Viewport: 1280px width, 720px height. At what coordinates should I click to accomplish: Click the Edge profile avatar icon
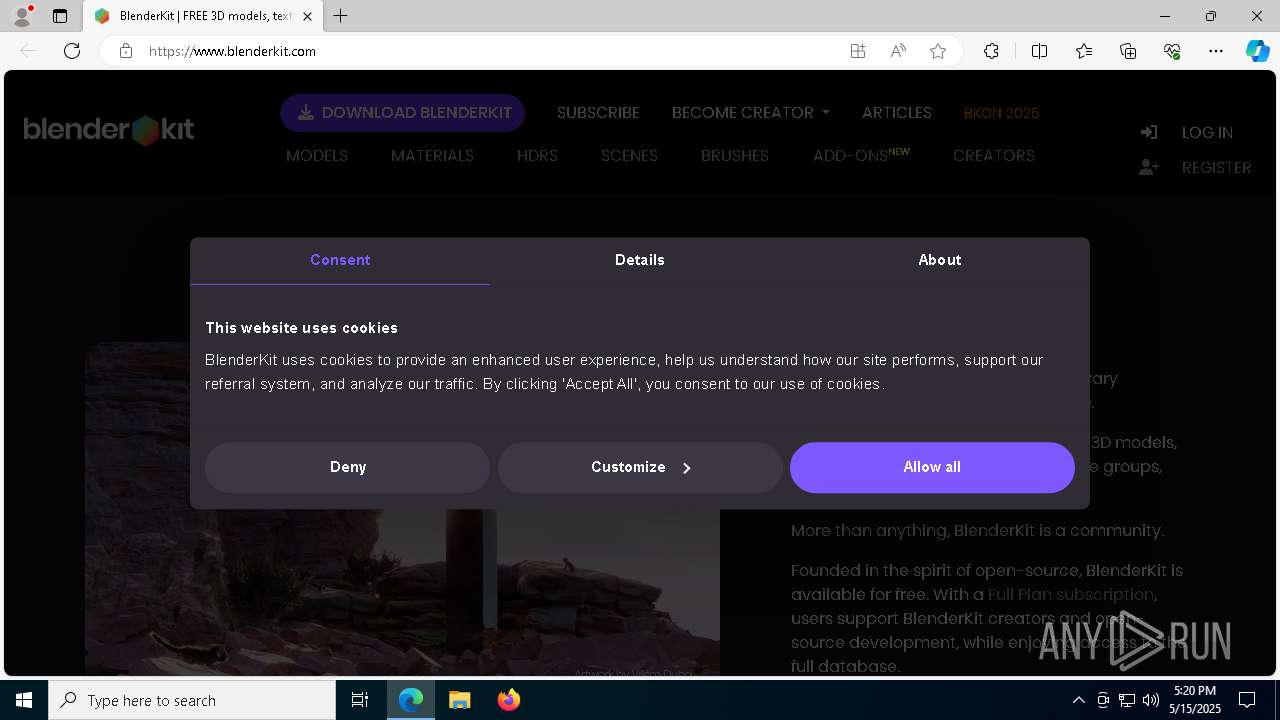pos(22,16)
